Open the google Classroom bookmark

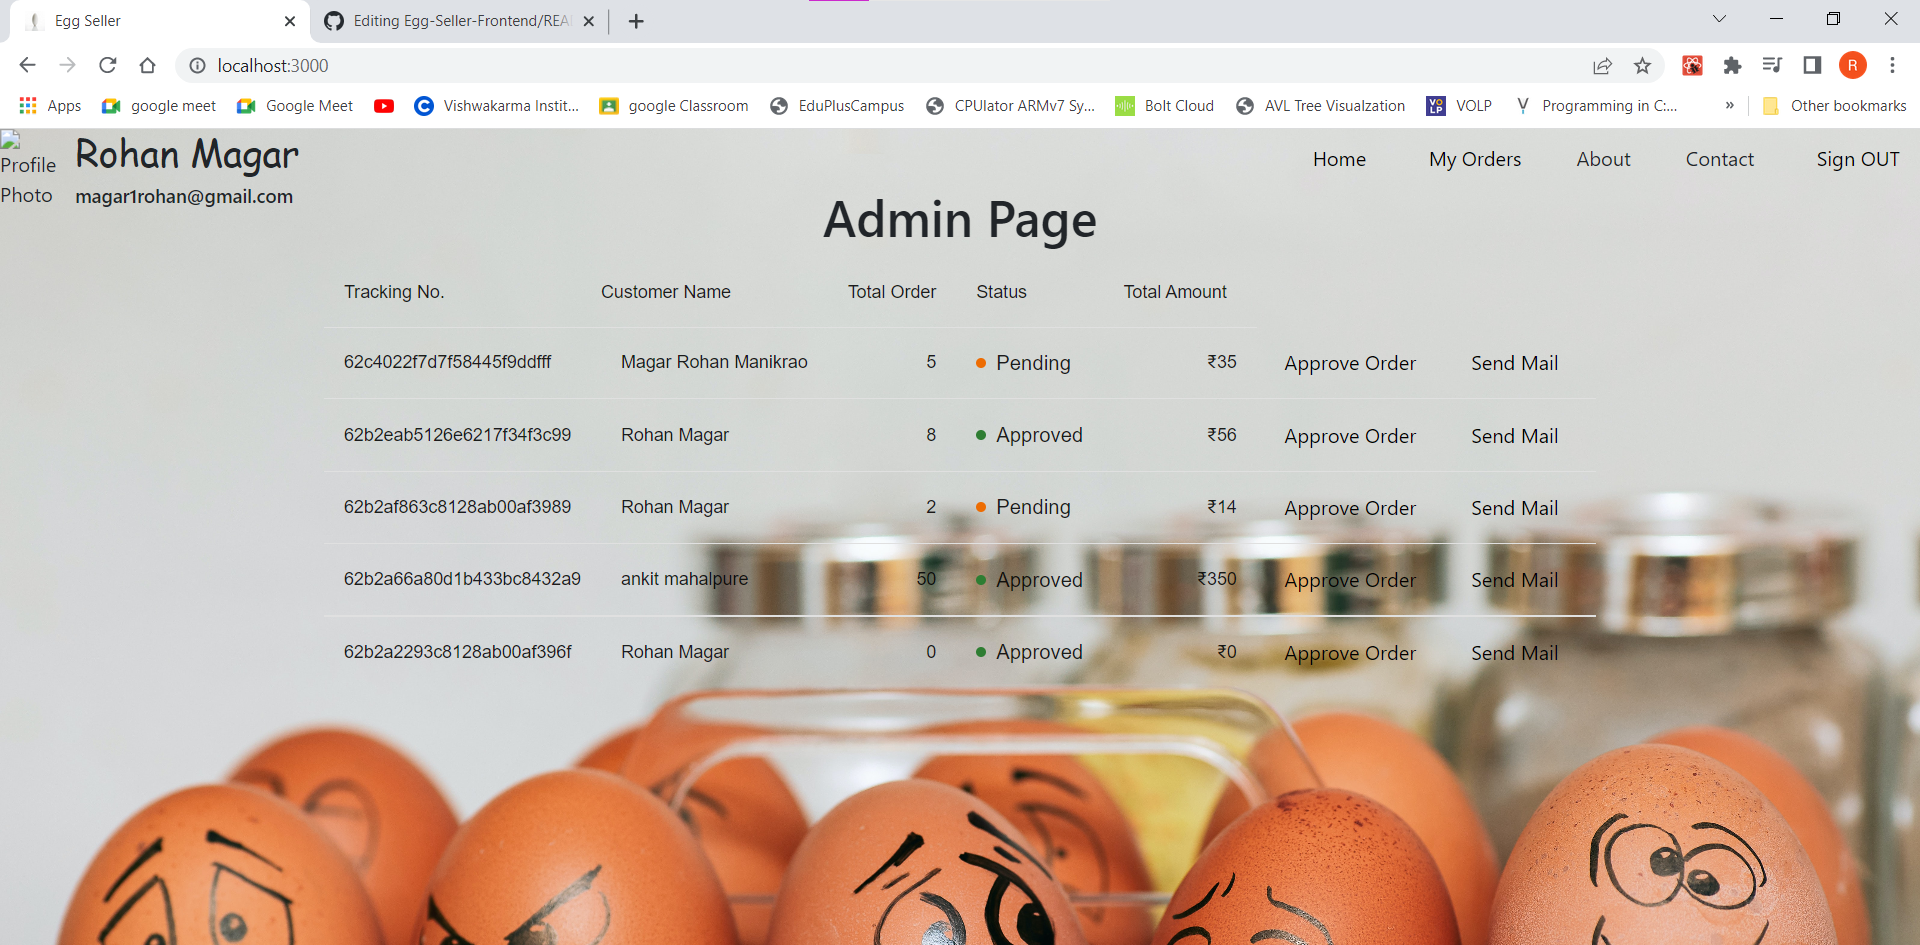tap(674, 105)
